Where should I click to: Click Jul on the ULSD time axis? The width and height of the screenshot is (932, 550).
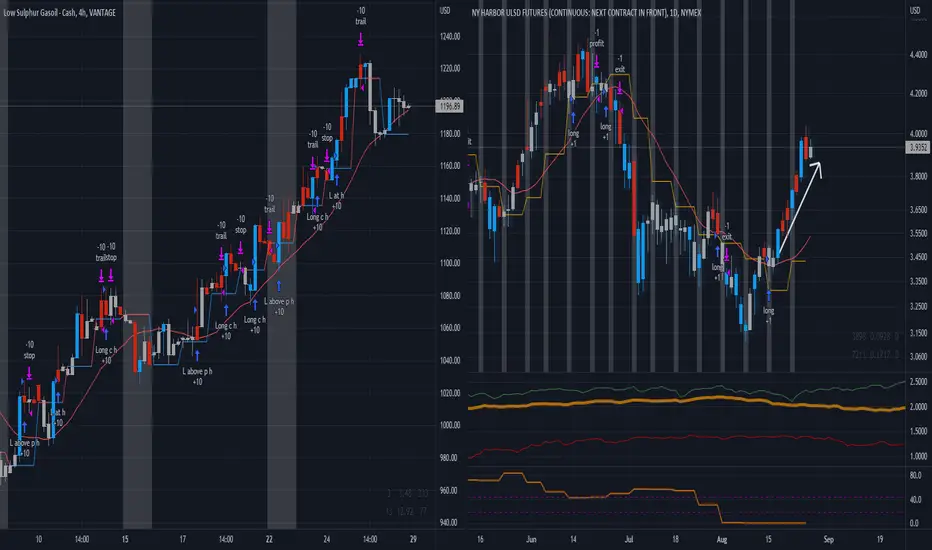tap(629, 539)
